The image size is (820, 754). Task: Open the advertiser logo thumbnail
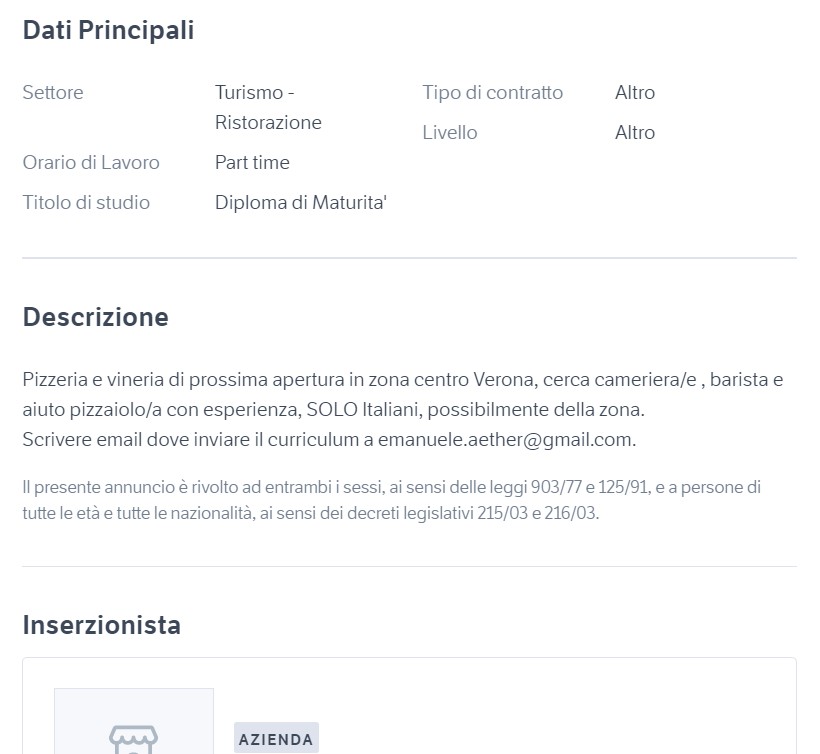click(x=134, y=721)
